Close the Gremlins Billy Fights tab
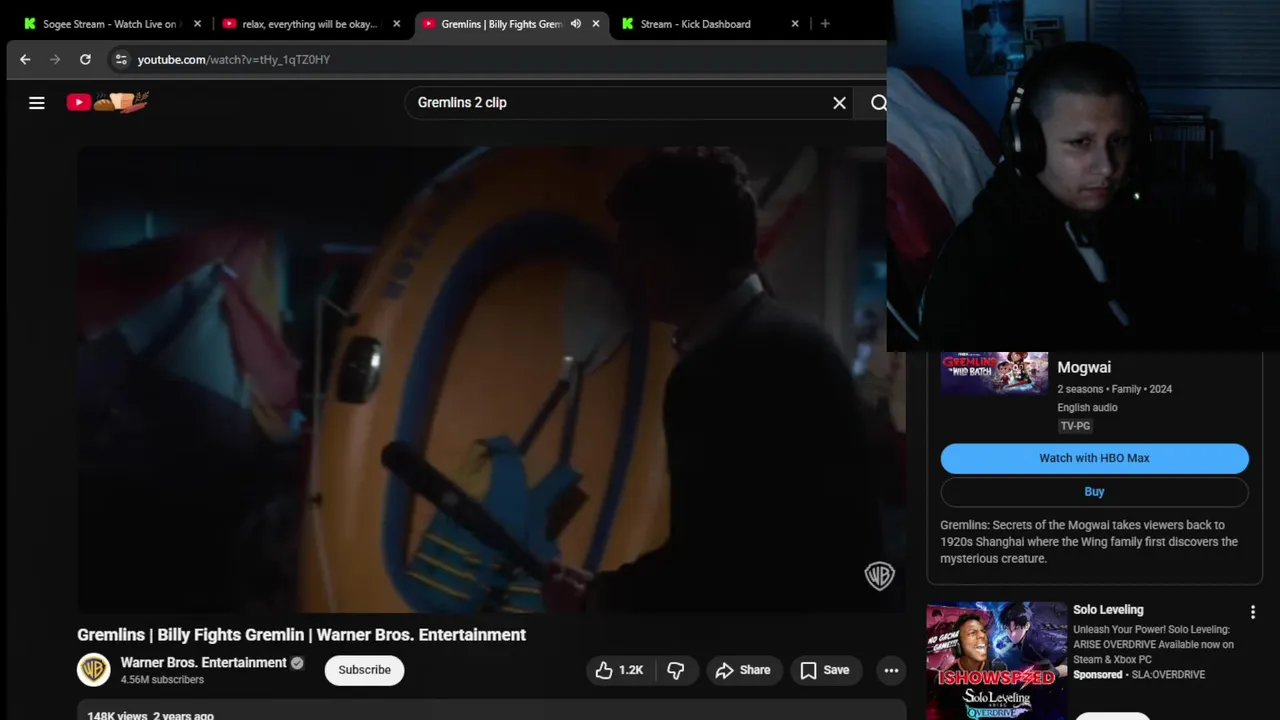 click(596, 23)
